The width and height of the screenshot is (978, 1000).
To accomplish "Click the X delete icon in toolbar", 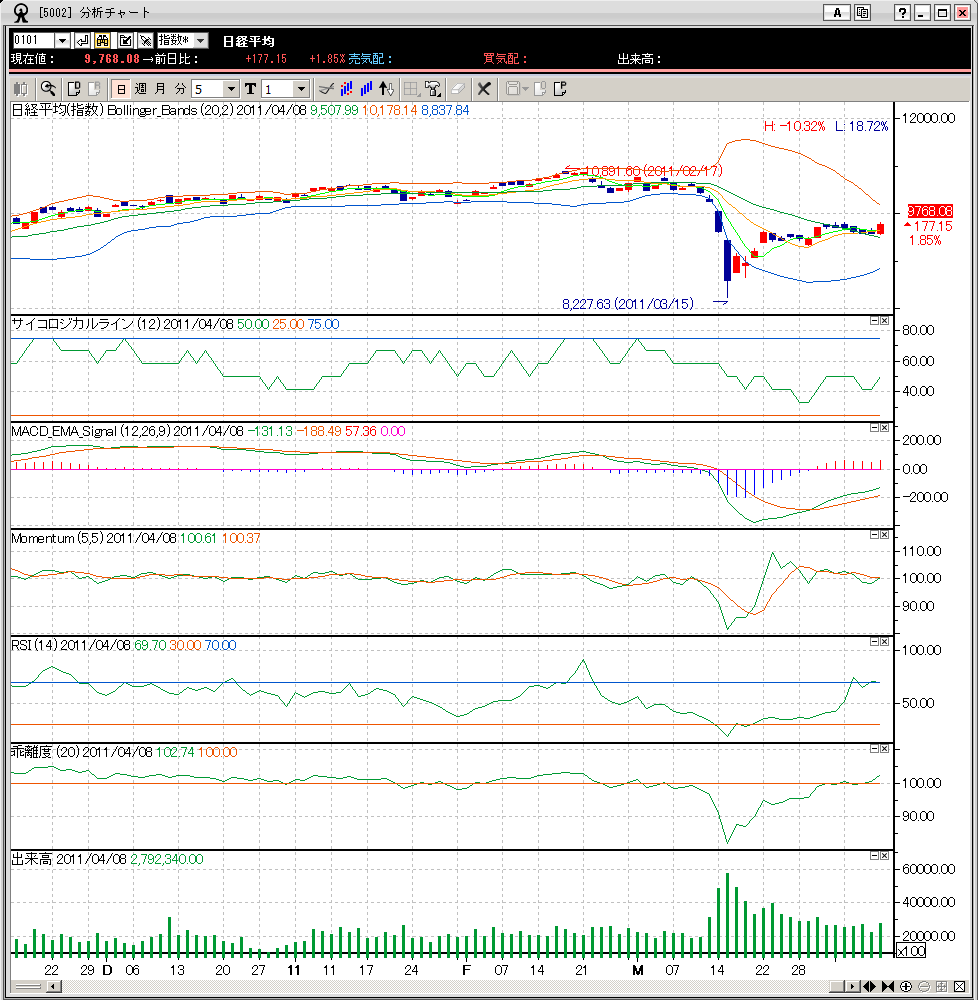I will point(484,88).
